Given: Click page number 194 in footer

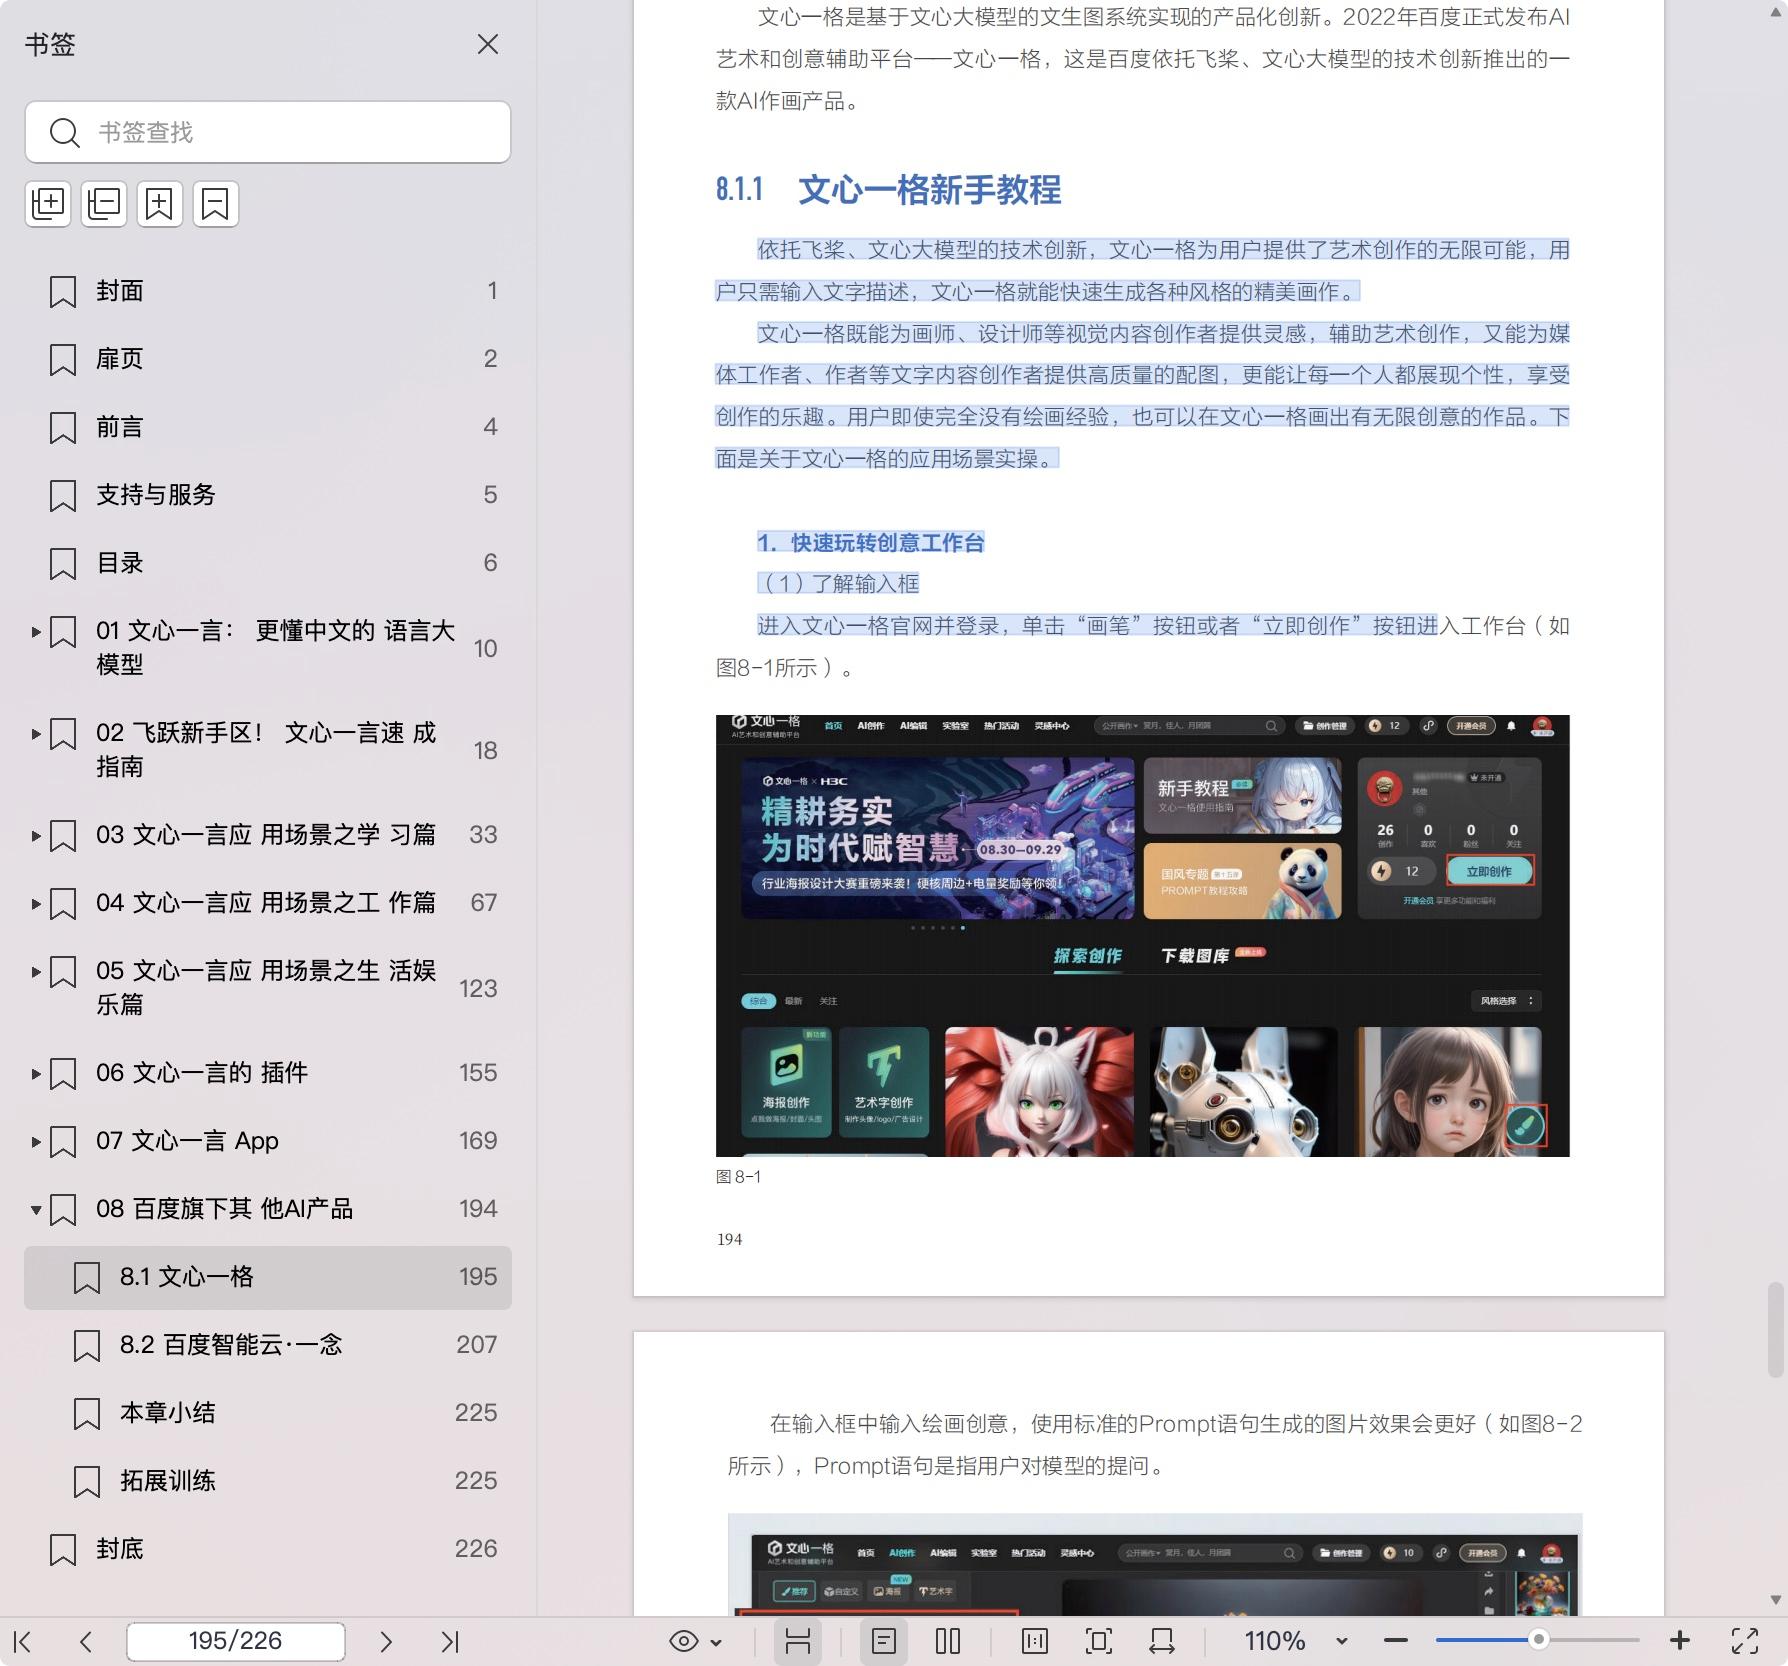Looking at the screenshot, I should click(730, 1240).
